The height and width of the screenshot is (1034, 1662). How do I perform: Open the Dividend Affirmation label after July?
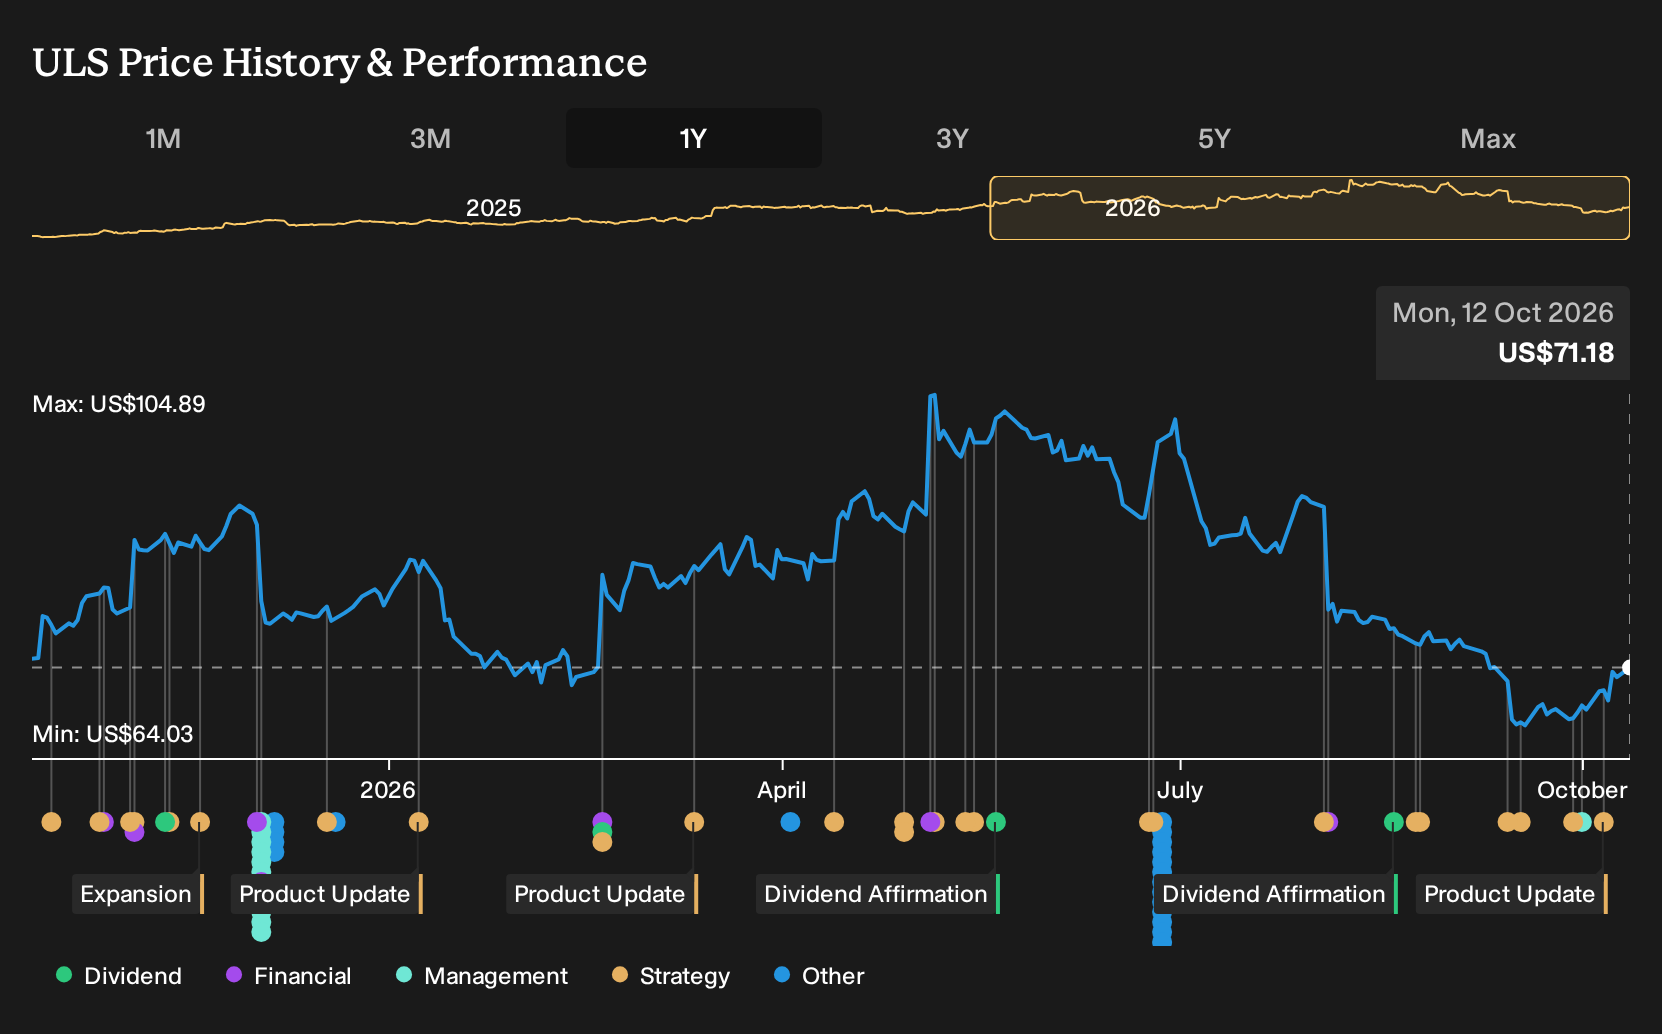point(1276,894)
